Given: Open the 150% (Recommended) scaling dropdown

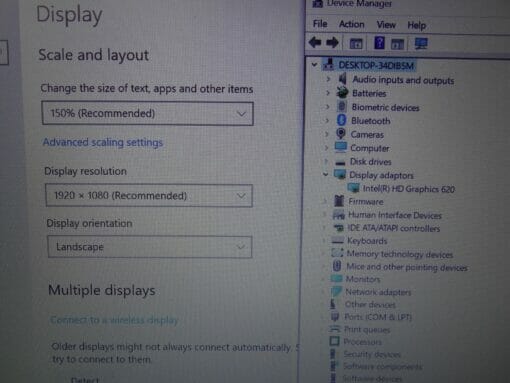Looking at the screenshot, I should tap(148, 113).
